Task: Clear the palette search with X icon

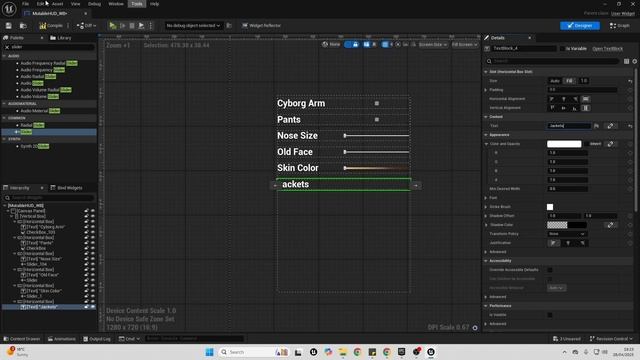Action: click(x=7, y=47)
